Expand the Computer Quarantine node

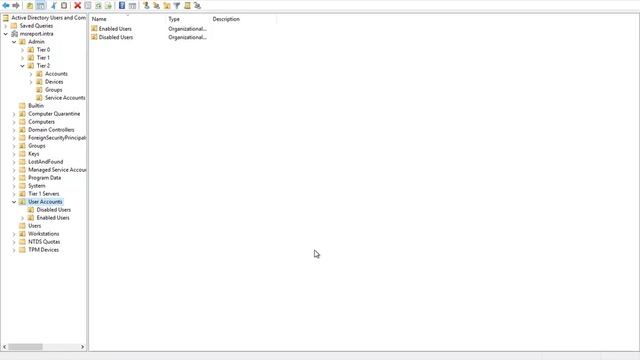click(14, 114)
